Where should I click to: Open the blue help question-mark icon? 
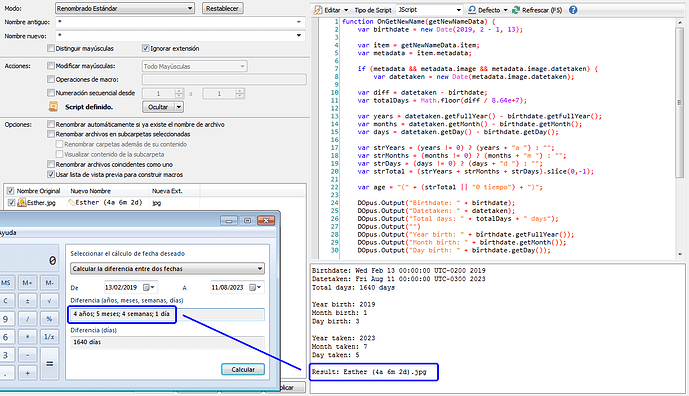pos(573,10)
